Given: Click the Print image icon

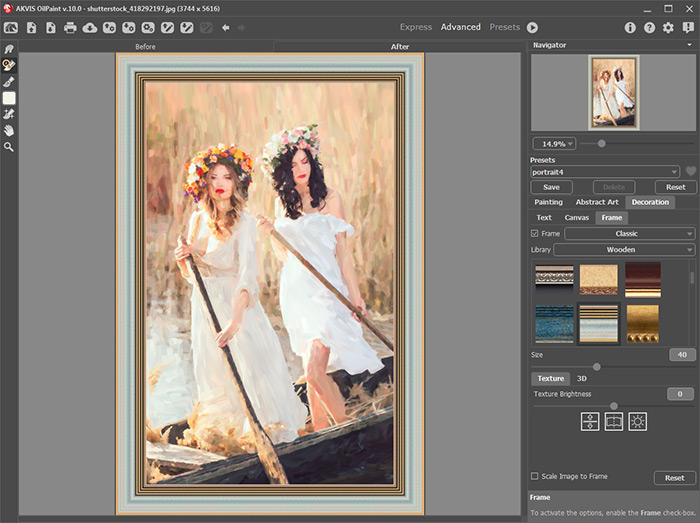Looking at the screenshot, I should tap(70, 27).
